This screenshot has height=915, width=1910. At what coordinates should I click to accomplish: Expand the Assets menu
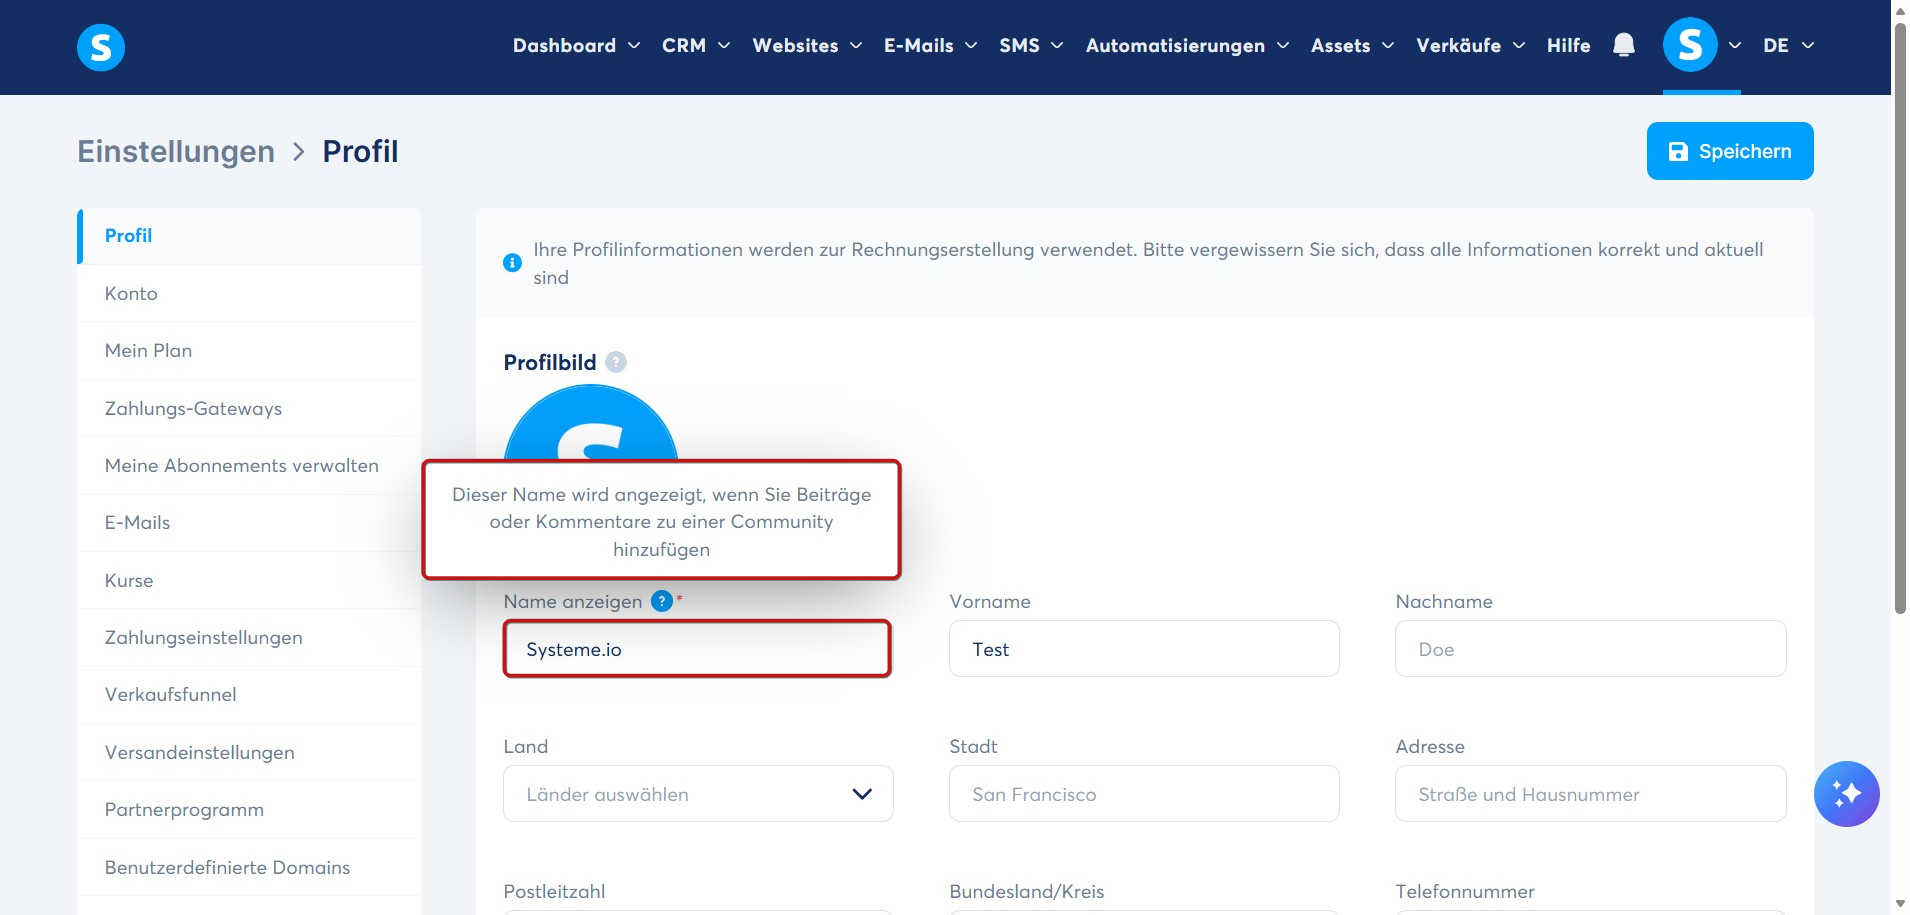click(x=1352, y=45)
